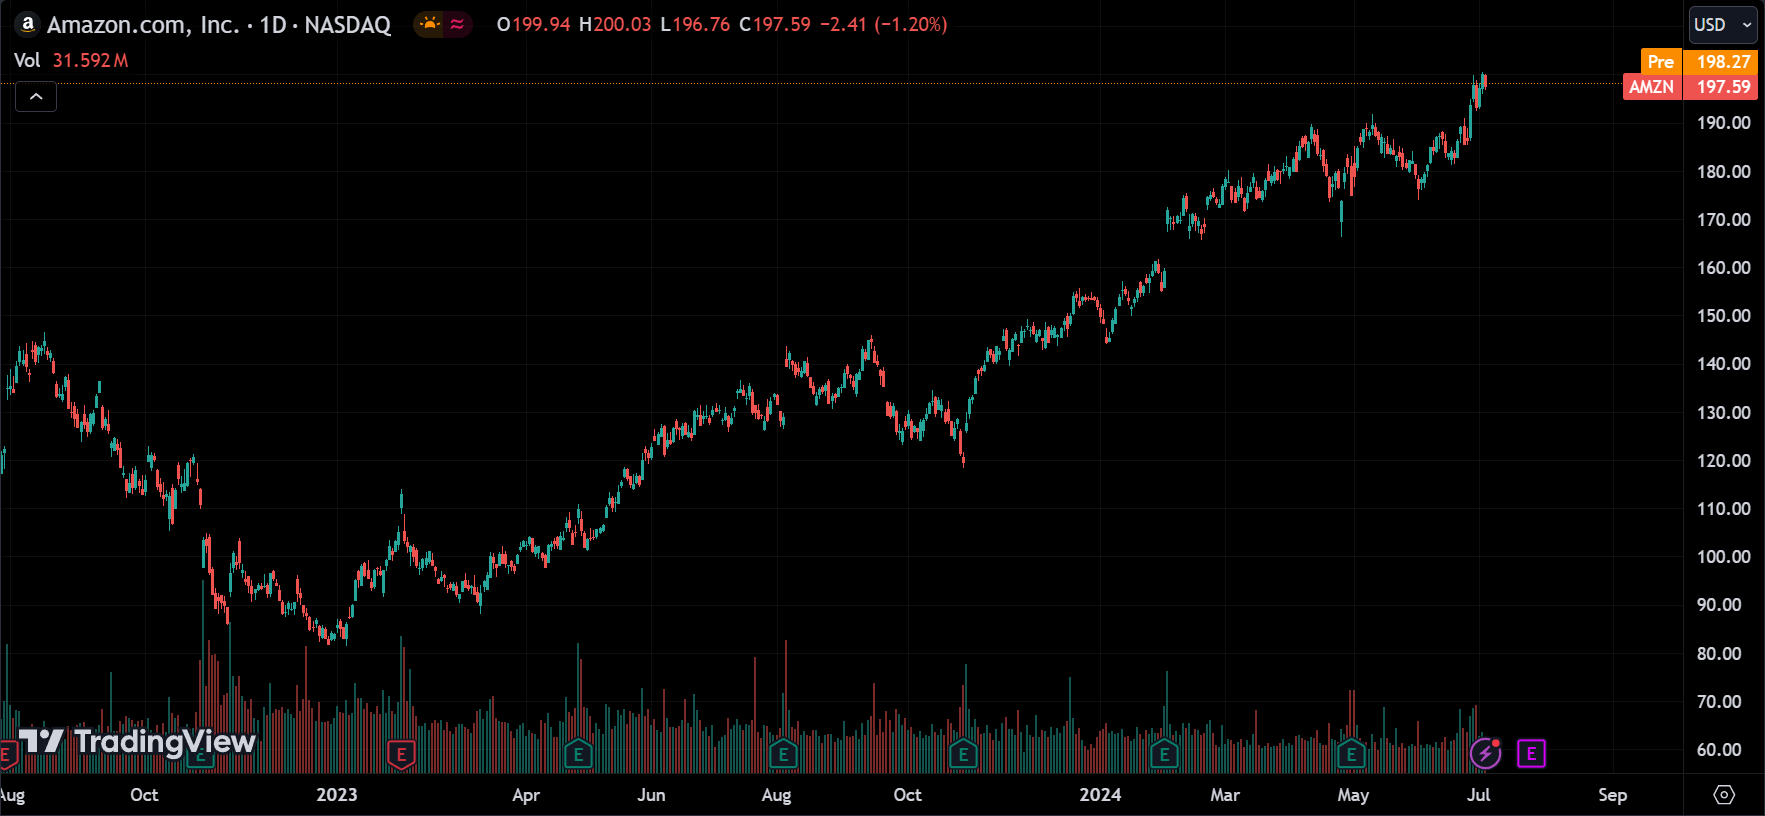Click the orange Pre market price label
The width and height of the screenshot is (1765, 816).
[x=1661, y=62]
